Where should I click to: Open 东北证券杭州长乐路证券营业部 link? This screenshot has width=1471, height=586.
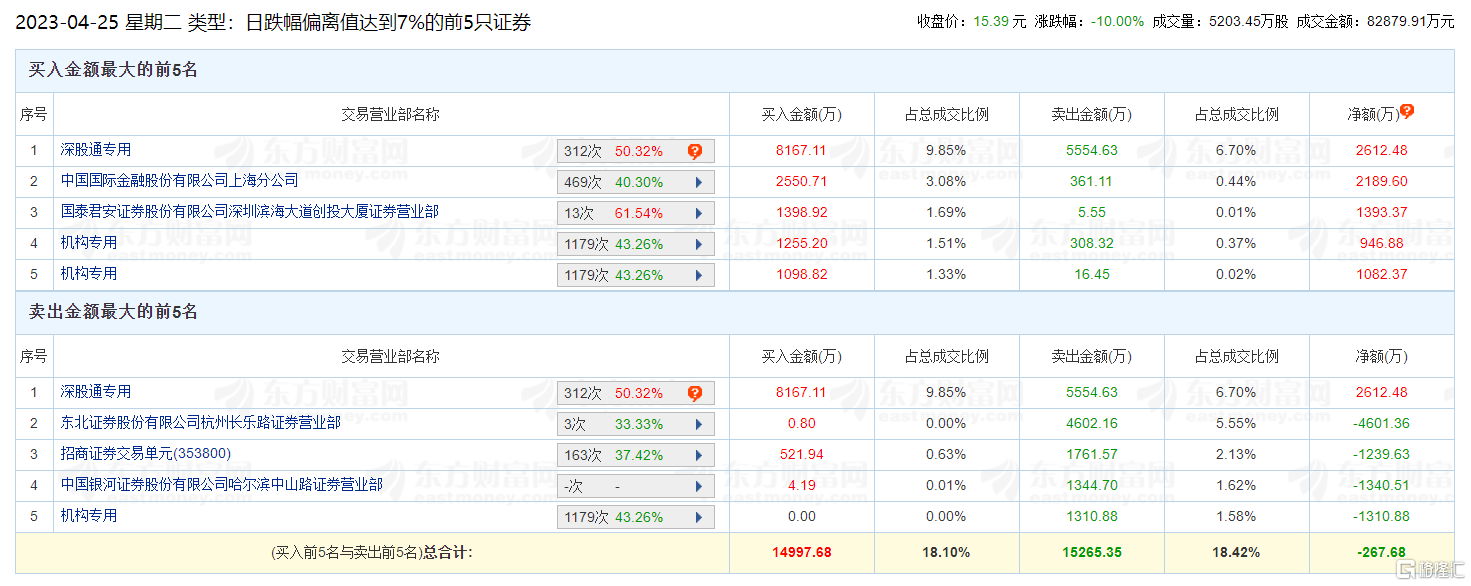pos(200,423)
